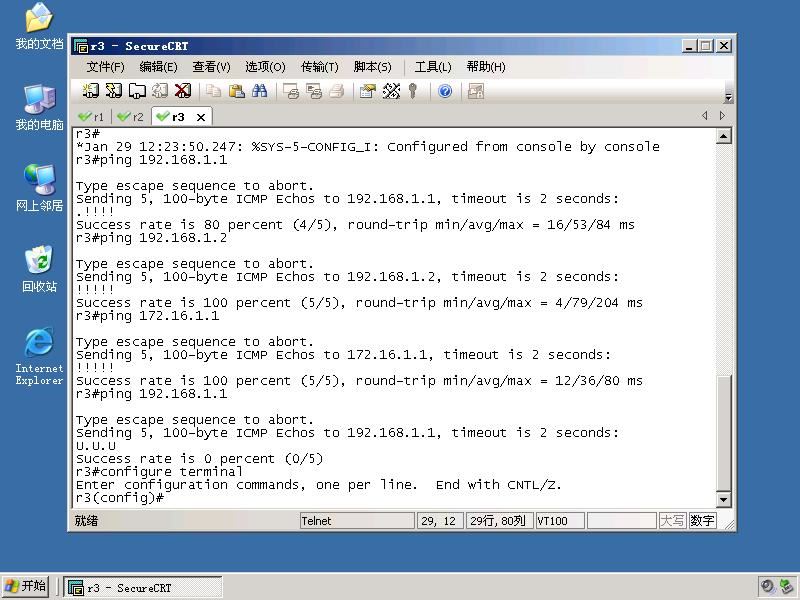Click the %SYS-5-CONFIG_I log line

(x=367, y=147)
